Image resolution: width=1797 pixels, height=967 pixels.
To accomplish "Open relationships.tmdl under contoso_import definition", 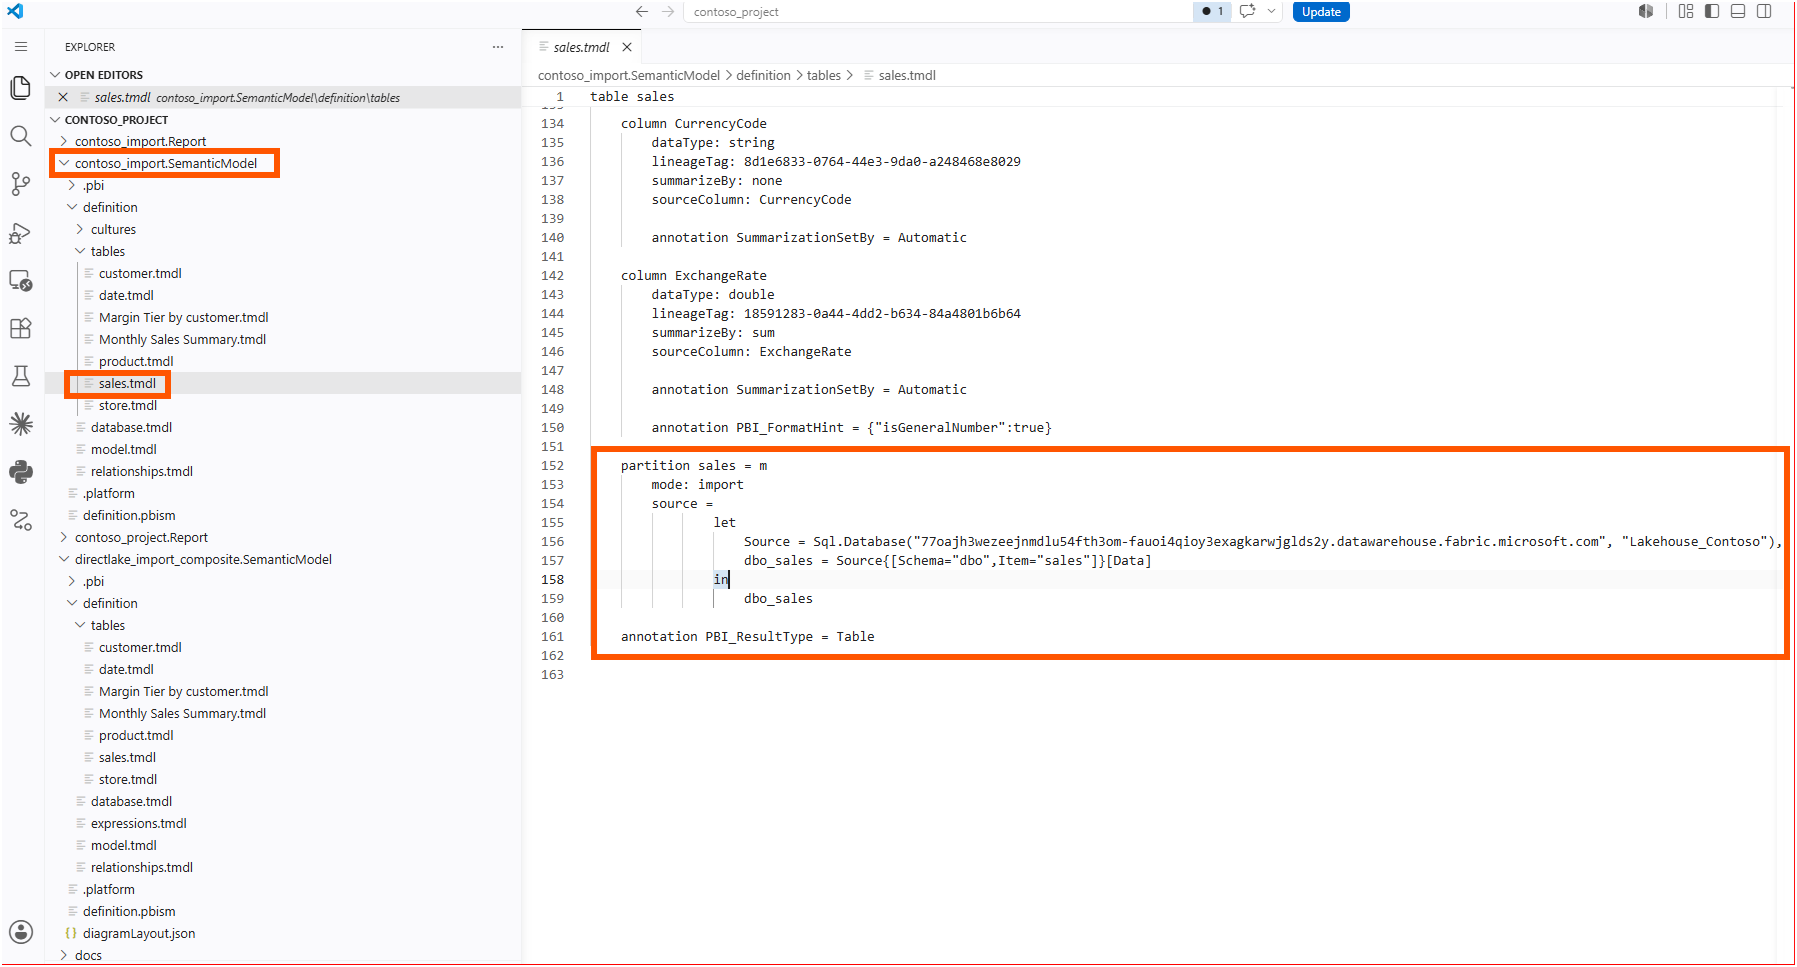I will [142, 471].
